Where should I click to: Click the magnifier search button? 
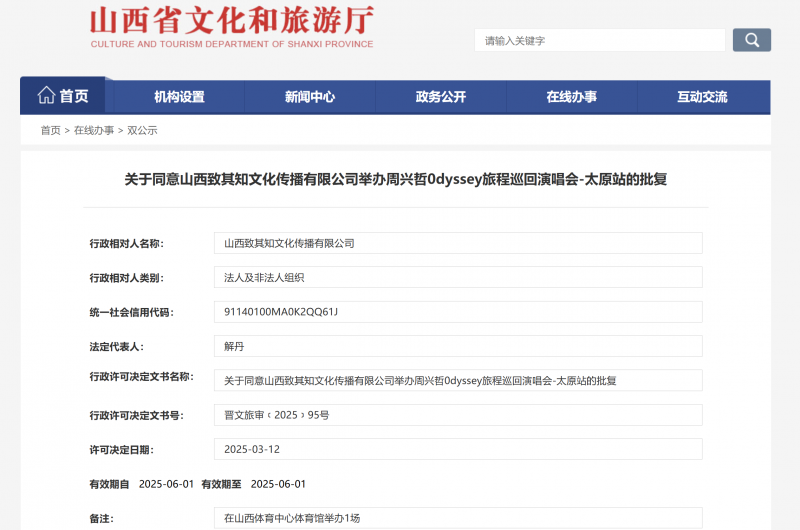coord(751,40)
